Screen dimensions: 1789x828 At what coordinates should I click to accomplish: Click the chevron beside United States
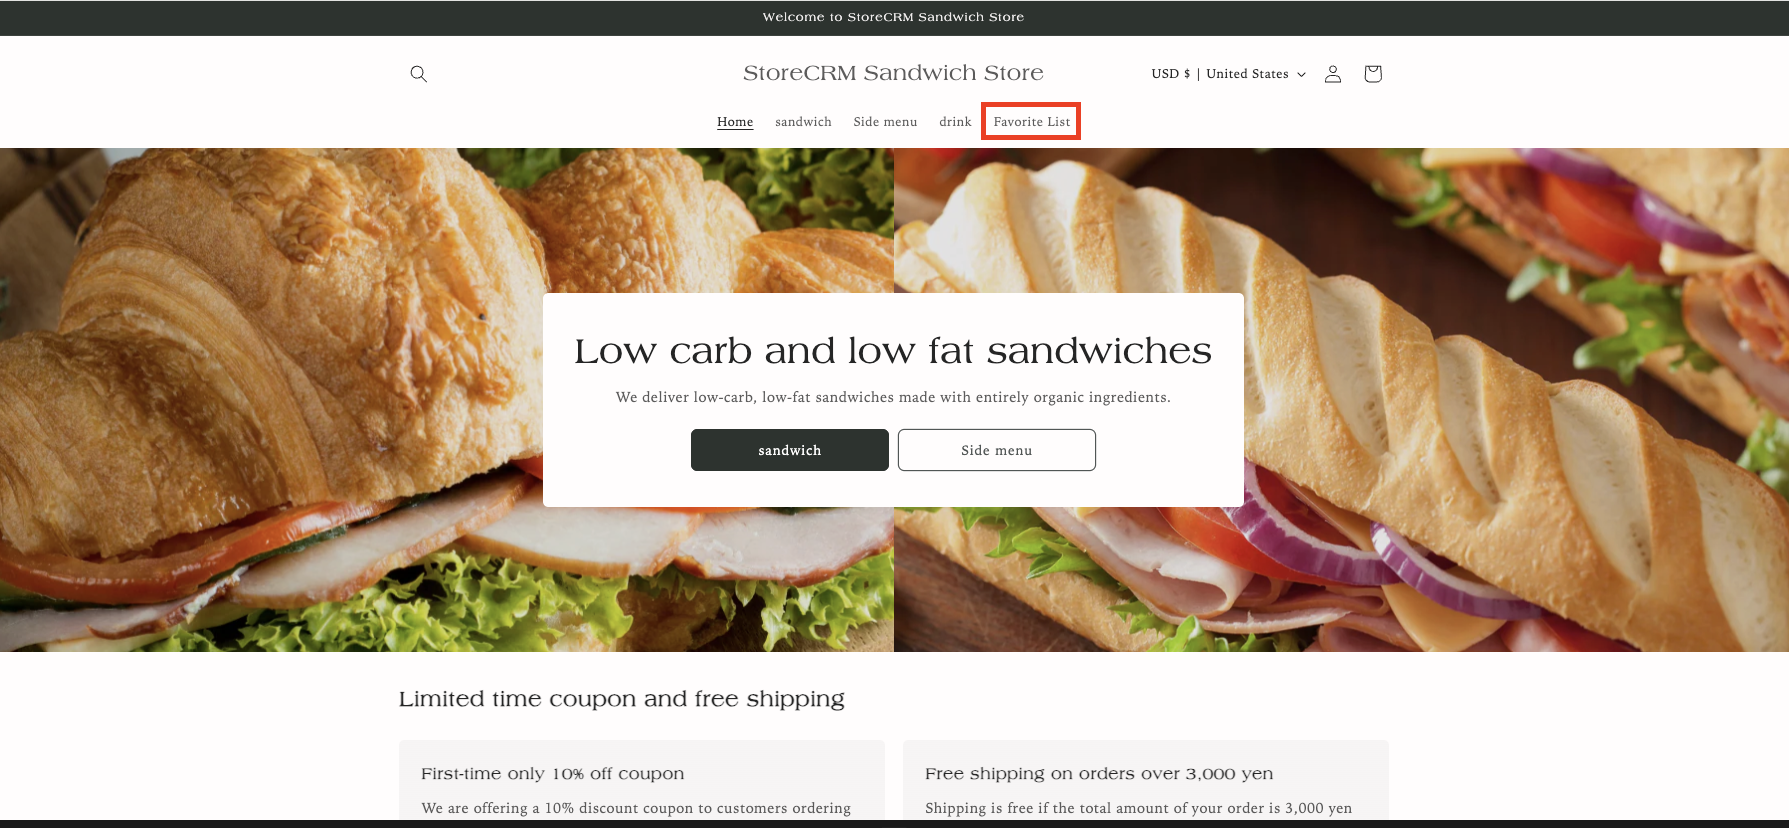(1301, 74)
